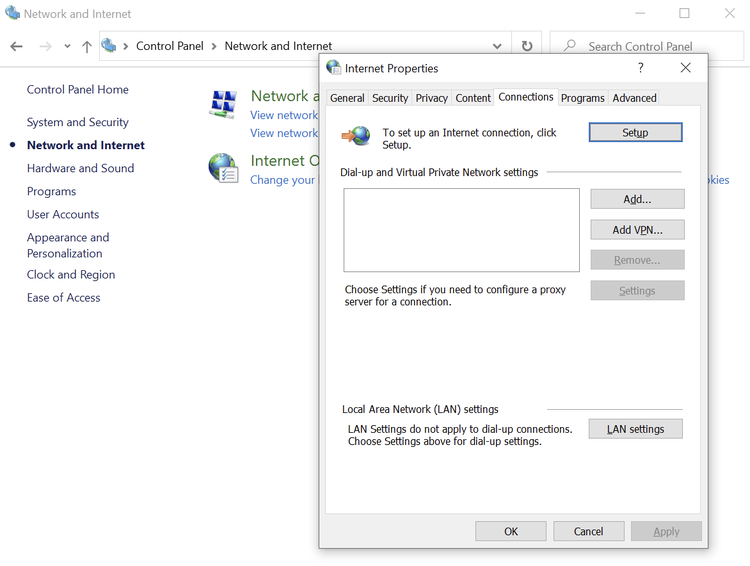Click the search magnifier icon
This screenshot has height=566, width=750.
[569, 46]
